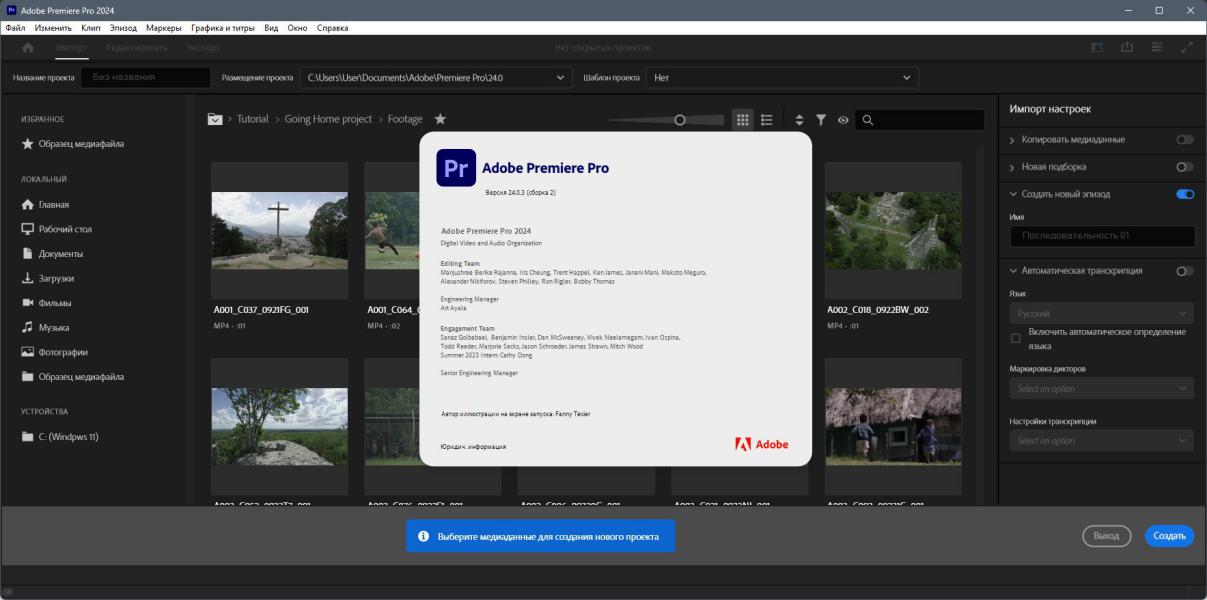
Task: Click the Pr logo in About dialog
Action: coord(456,168)
